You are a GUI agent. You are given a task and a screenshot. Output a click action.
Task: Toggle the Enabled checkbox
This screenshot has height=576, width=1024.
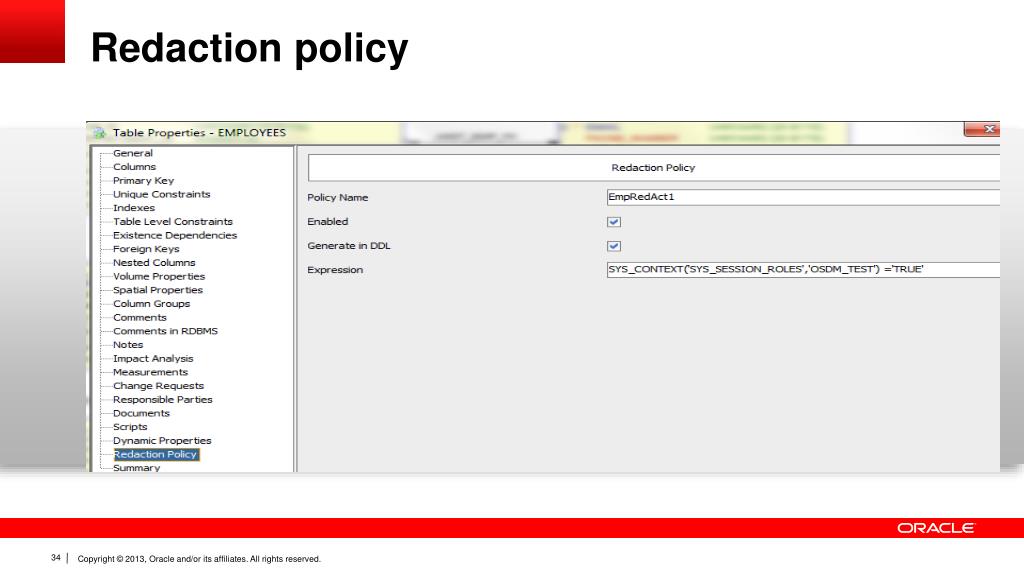614,222
